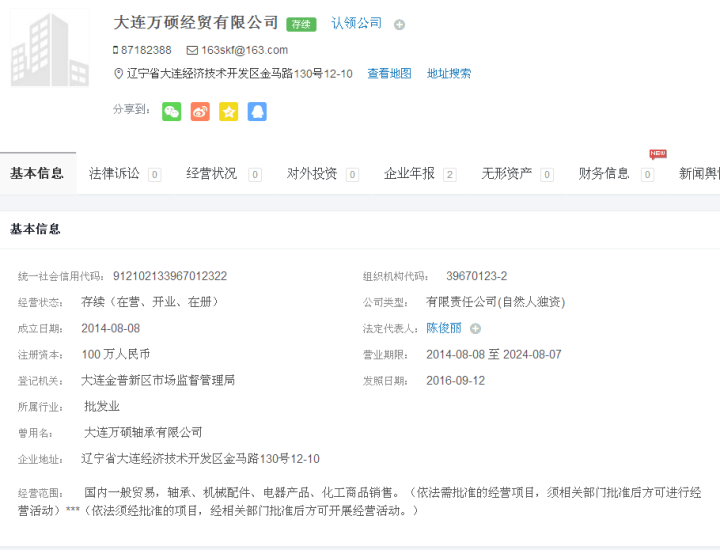
Task: Open legal representative 陈俊丽 link
Action: (x=444, y=328)
